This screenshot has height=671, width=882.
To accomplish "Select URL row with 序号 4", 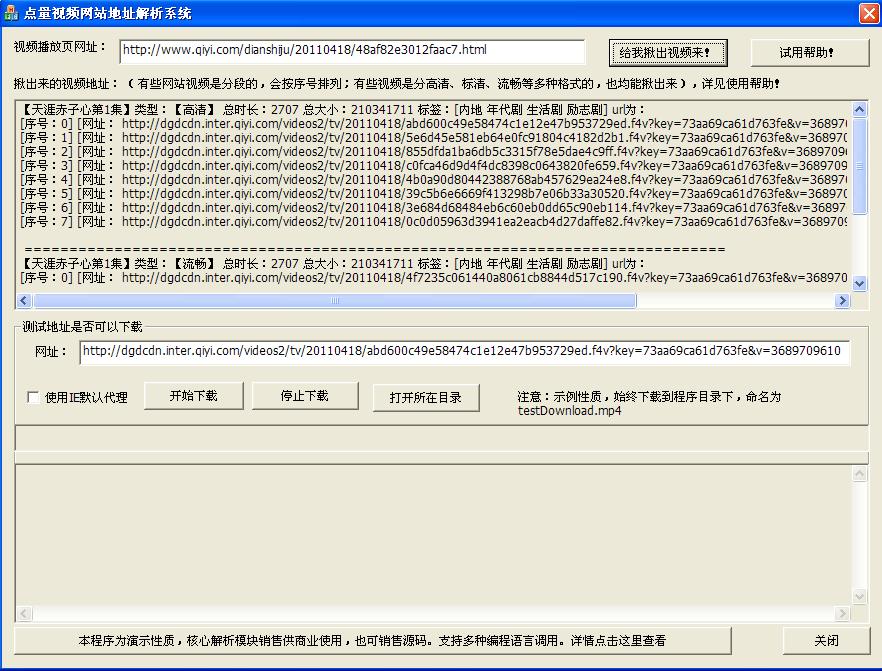I will pyautogui.click(x=433, y=180).
